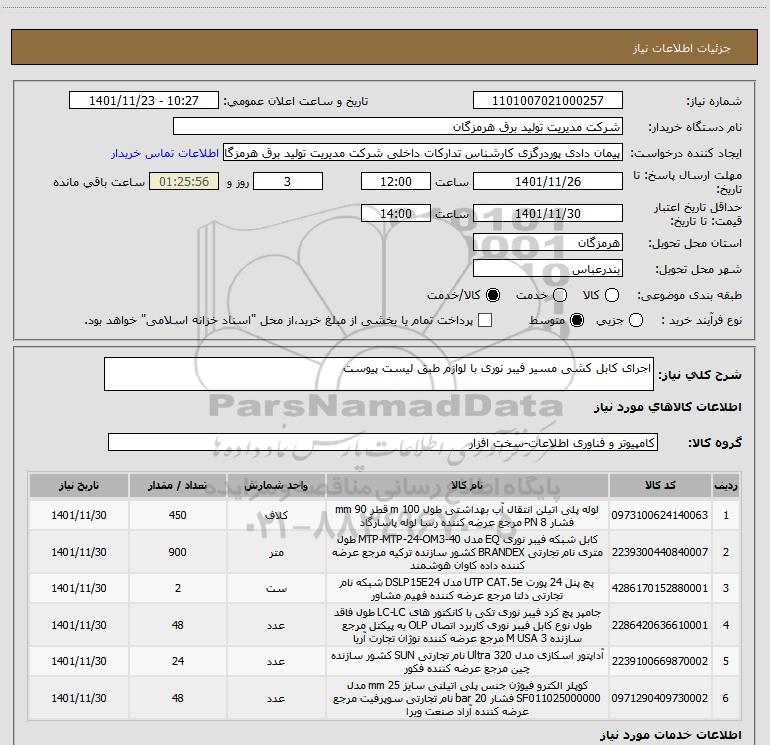Click the requester field starting with پیمان دادی
Viewport: 770px width, 745px height.
tap(423, 153)
